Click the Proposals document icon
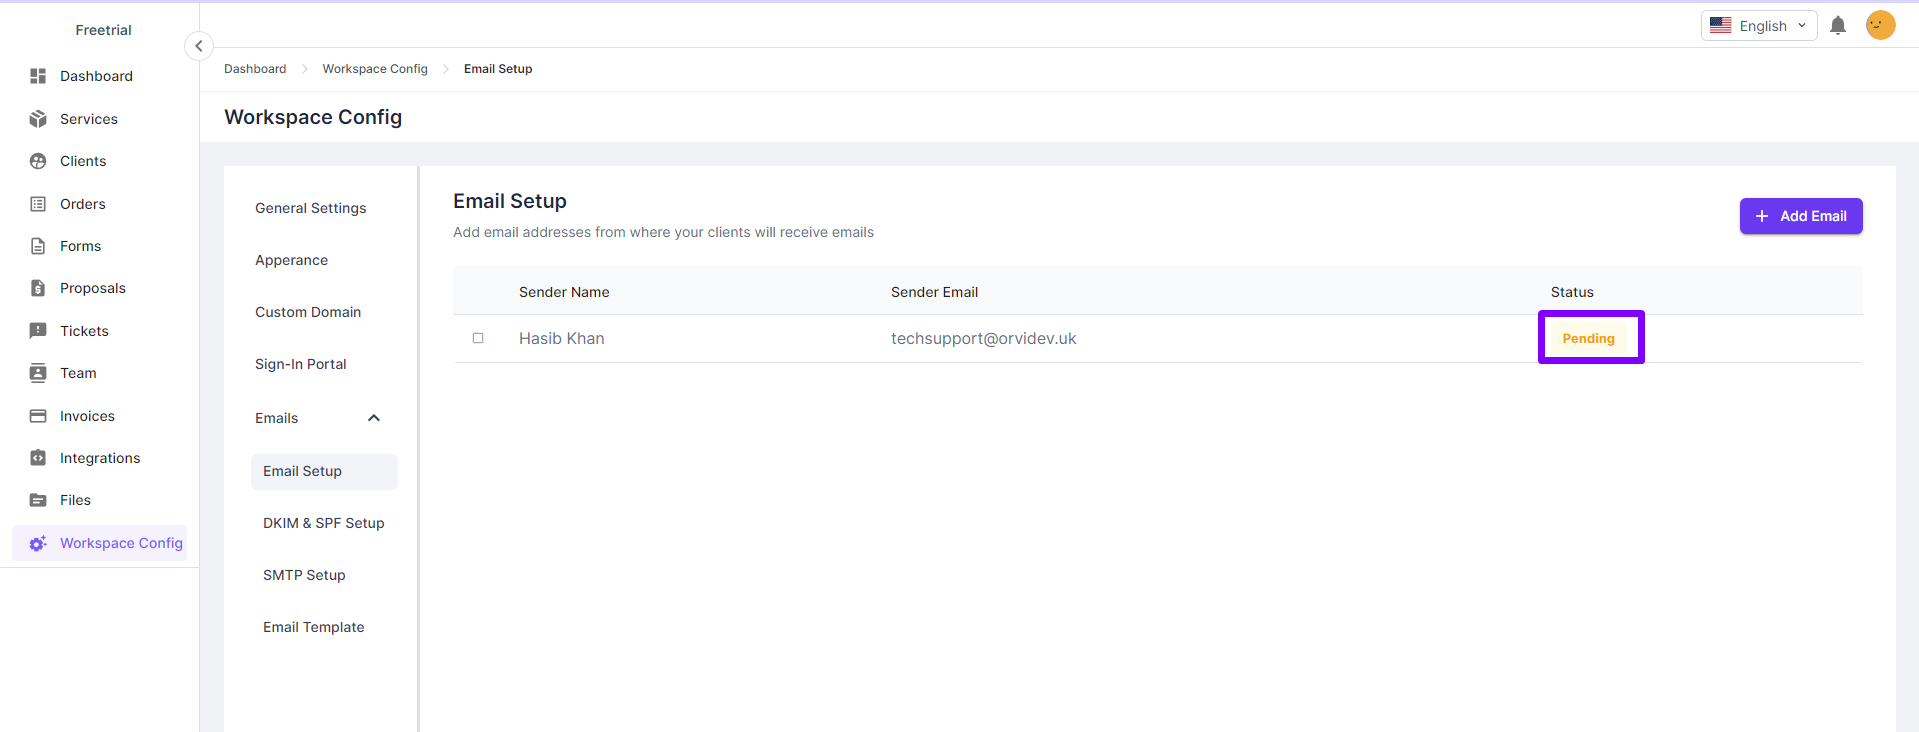Image resolution: width=1919 pixels, height=732 pixels. (38, 288)
